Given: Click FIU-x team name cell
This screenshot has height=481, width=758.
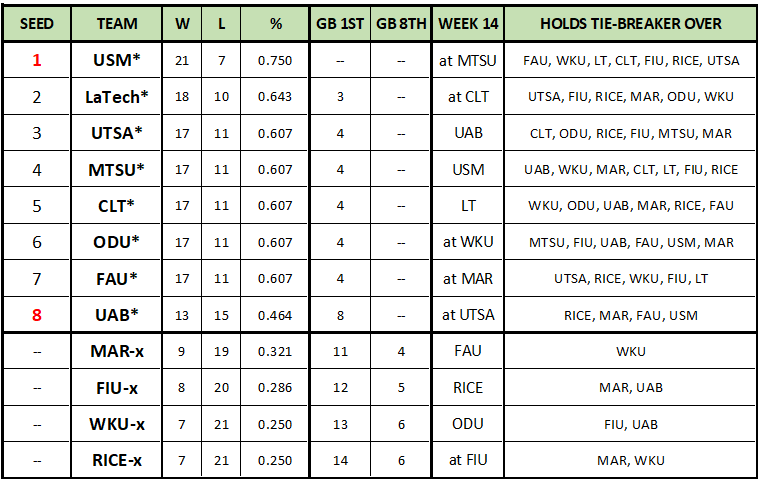Looking at the screenshot, I should [118, 388].
